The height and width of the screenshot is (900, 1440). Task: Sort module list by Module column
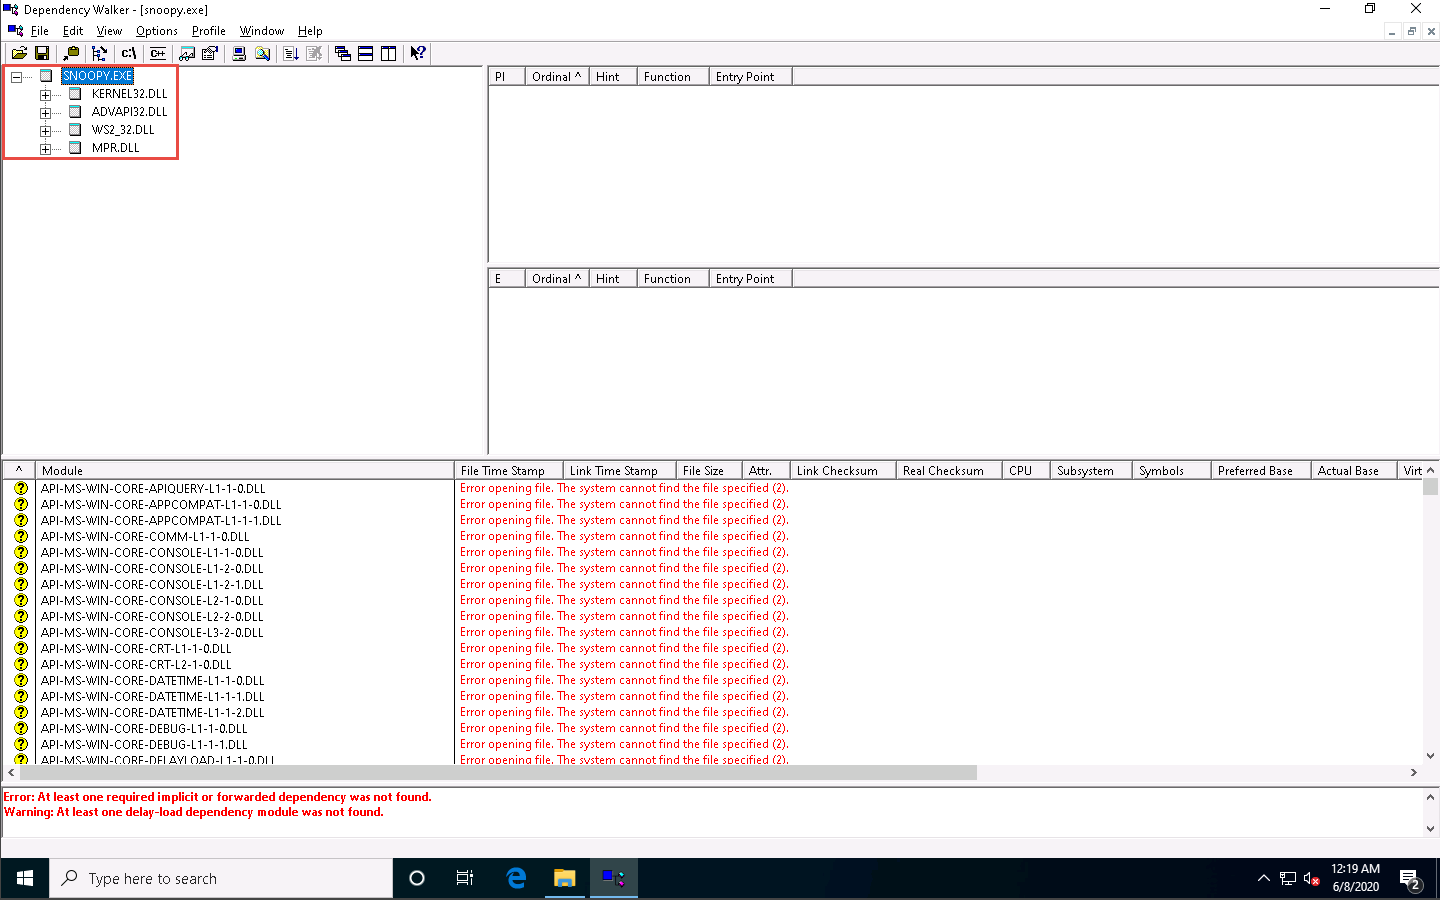click(245, 471)
